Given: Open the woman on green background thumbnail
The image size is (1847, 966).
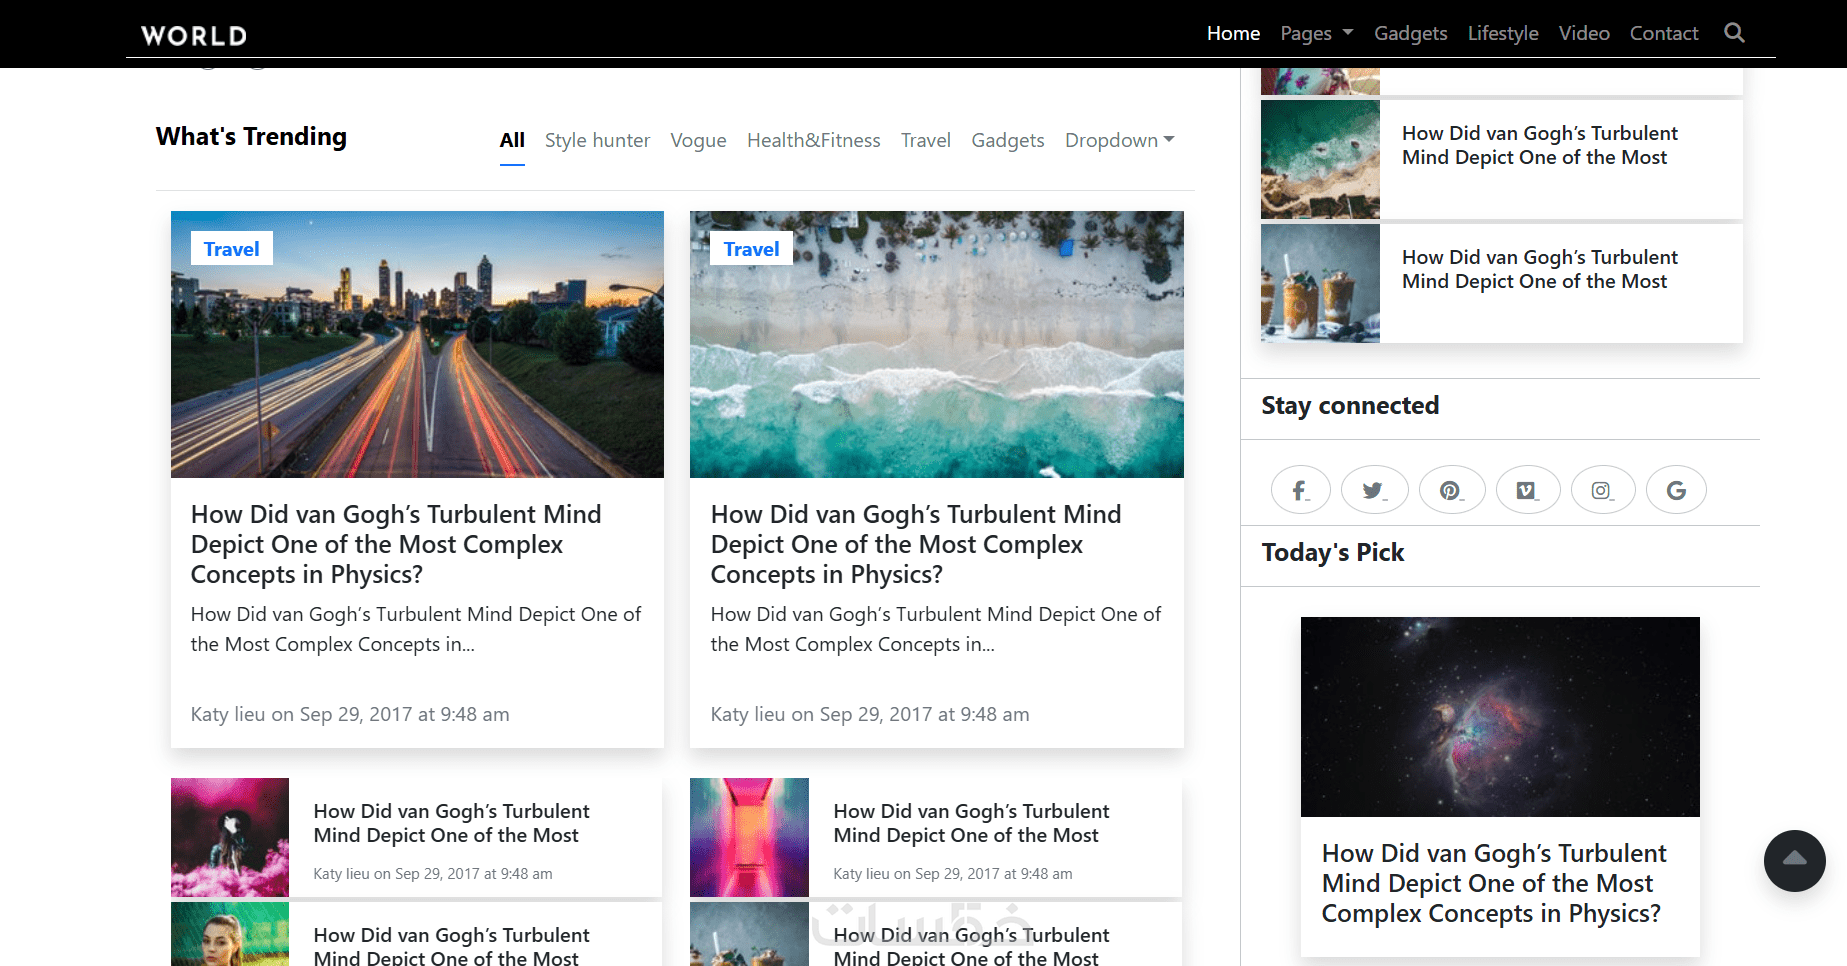Looking at the screenshot, I should coord(230,934).
